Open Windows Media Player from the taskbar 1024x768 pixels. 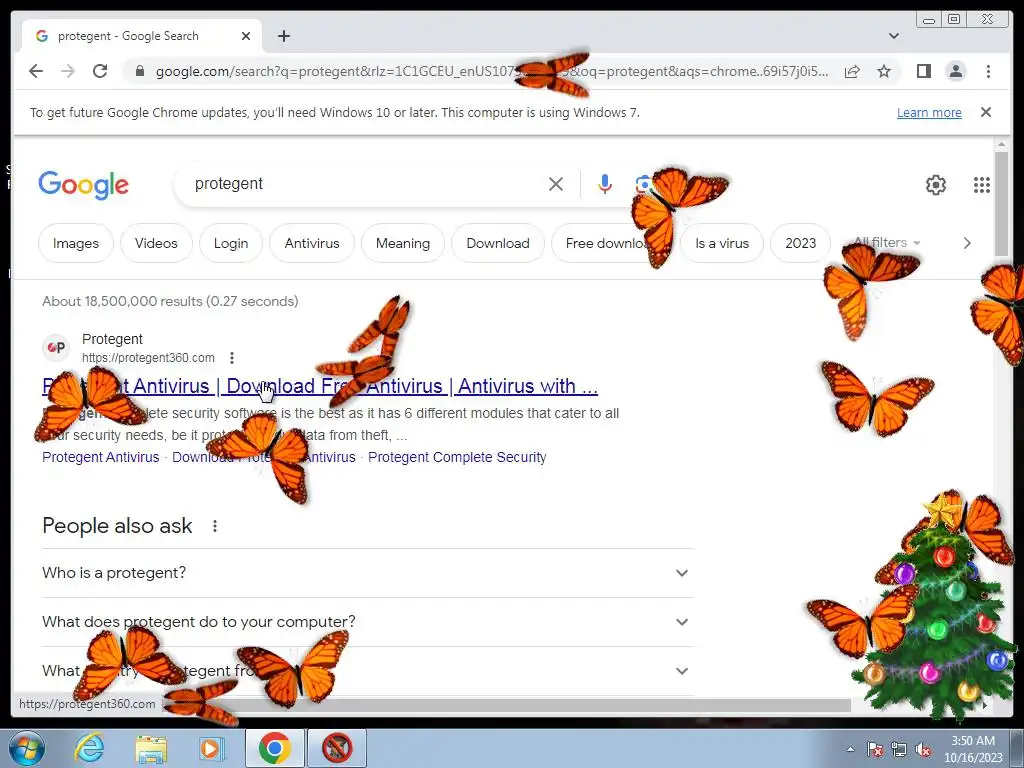tap(211, 748)
